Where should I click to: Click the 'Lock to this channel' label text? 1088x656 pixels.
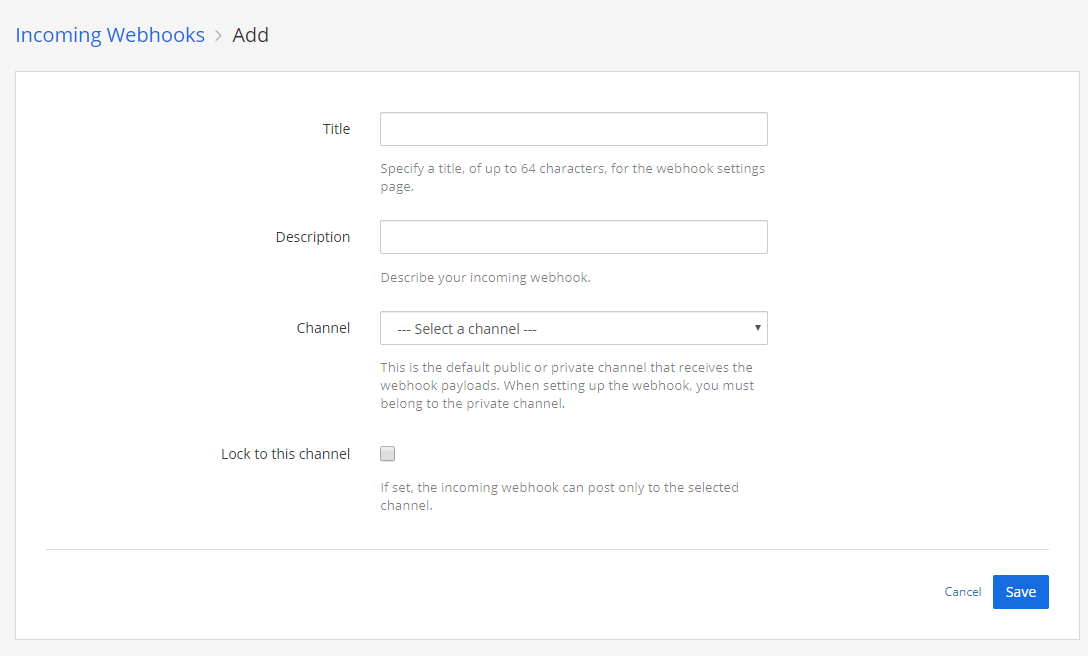[x=285, y=453]
